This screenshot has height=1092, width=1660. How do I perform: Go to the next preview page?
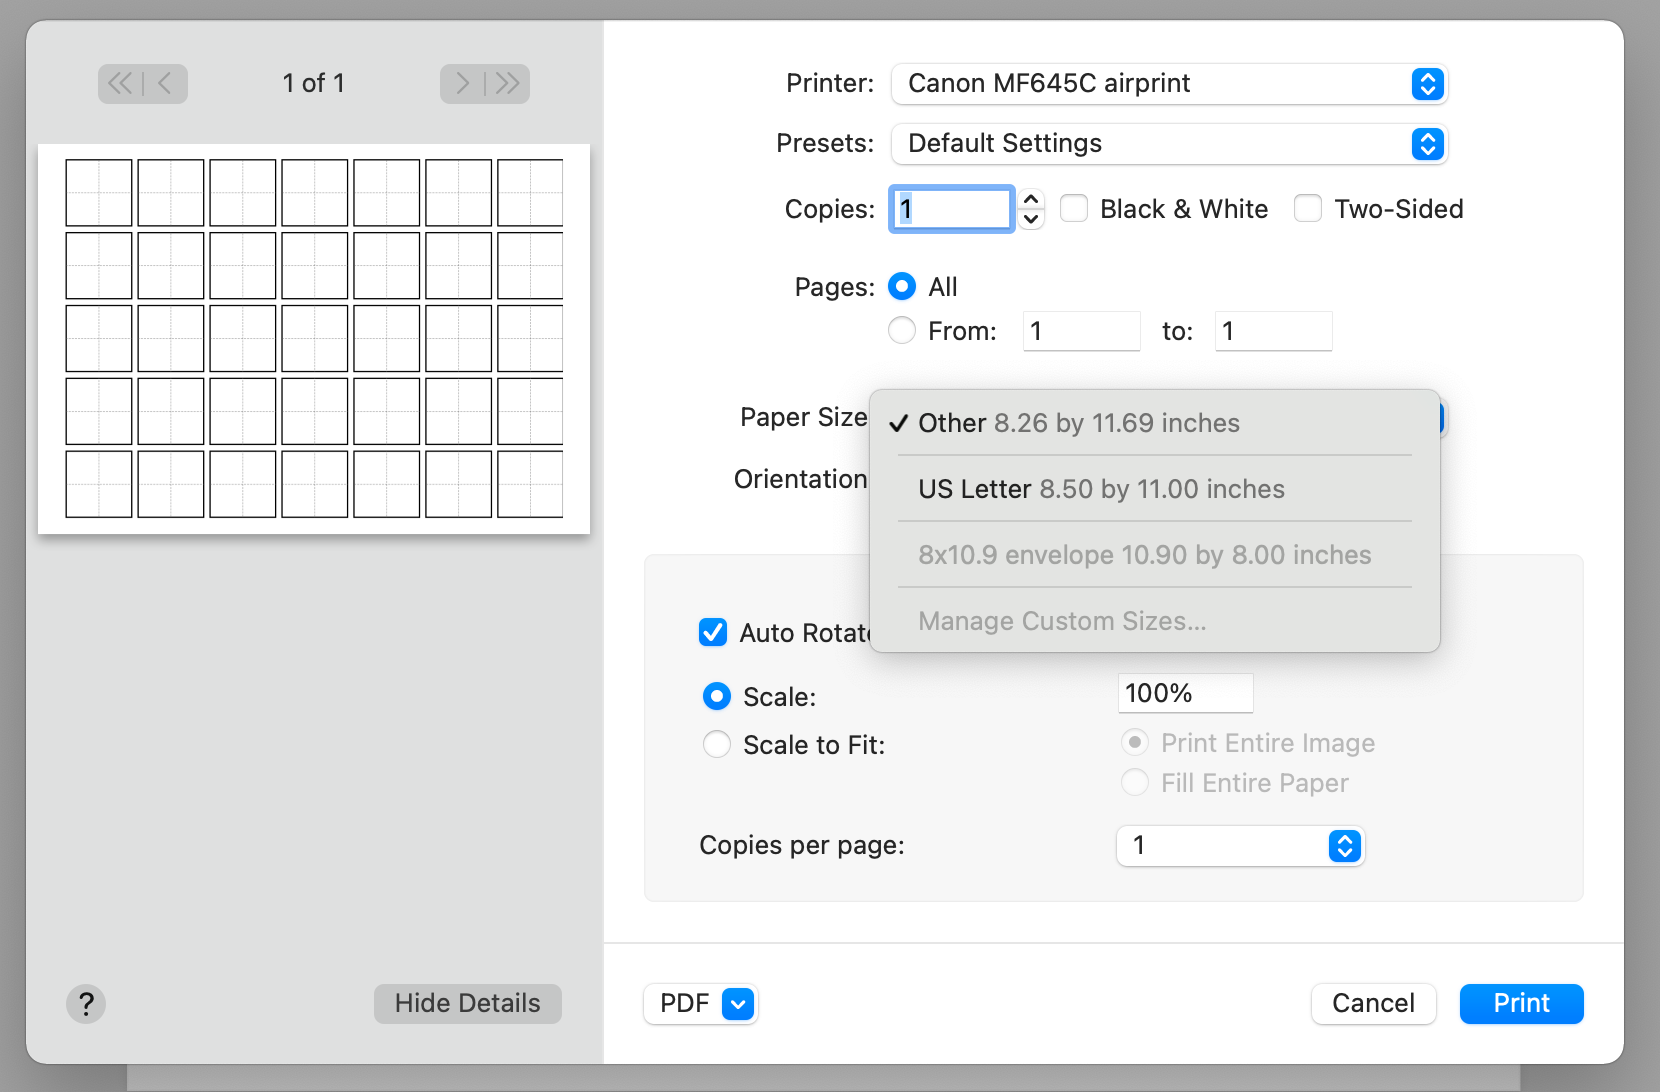click(x=460, y=84)
